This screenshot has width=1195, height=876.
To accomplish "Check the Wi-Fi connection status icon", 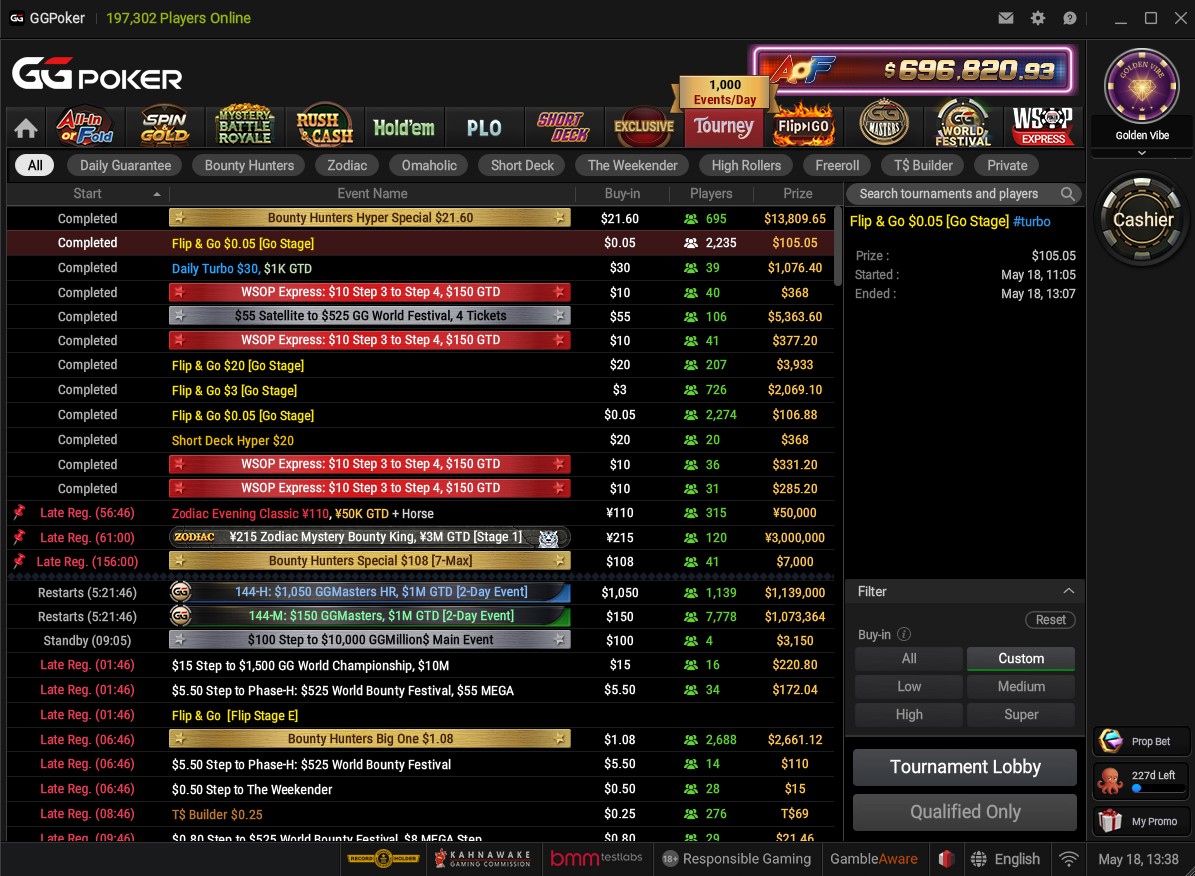I will 1068,859.
